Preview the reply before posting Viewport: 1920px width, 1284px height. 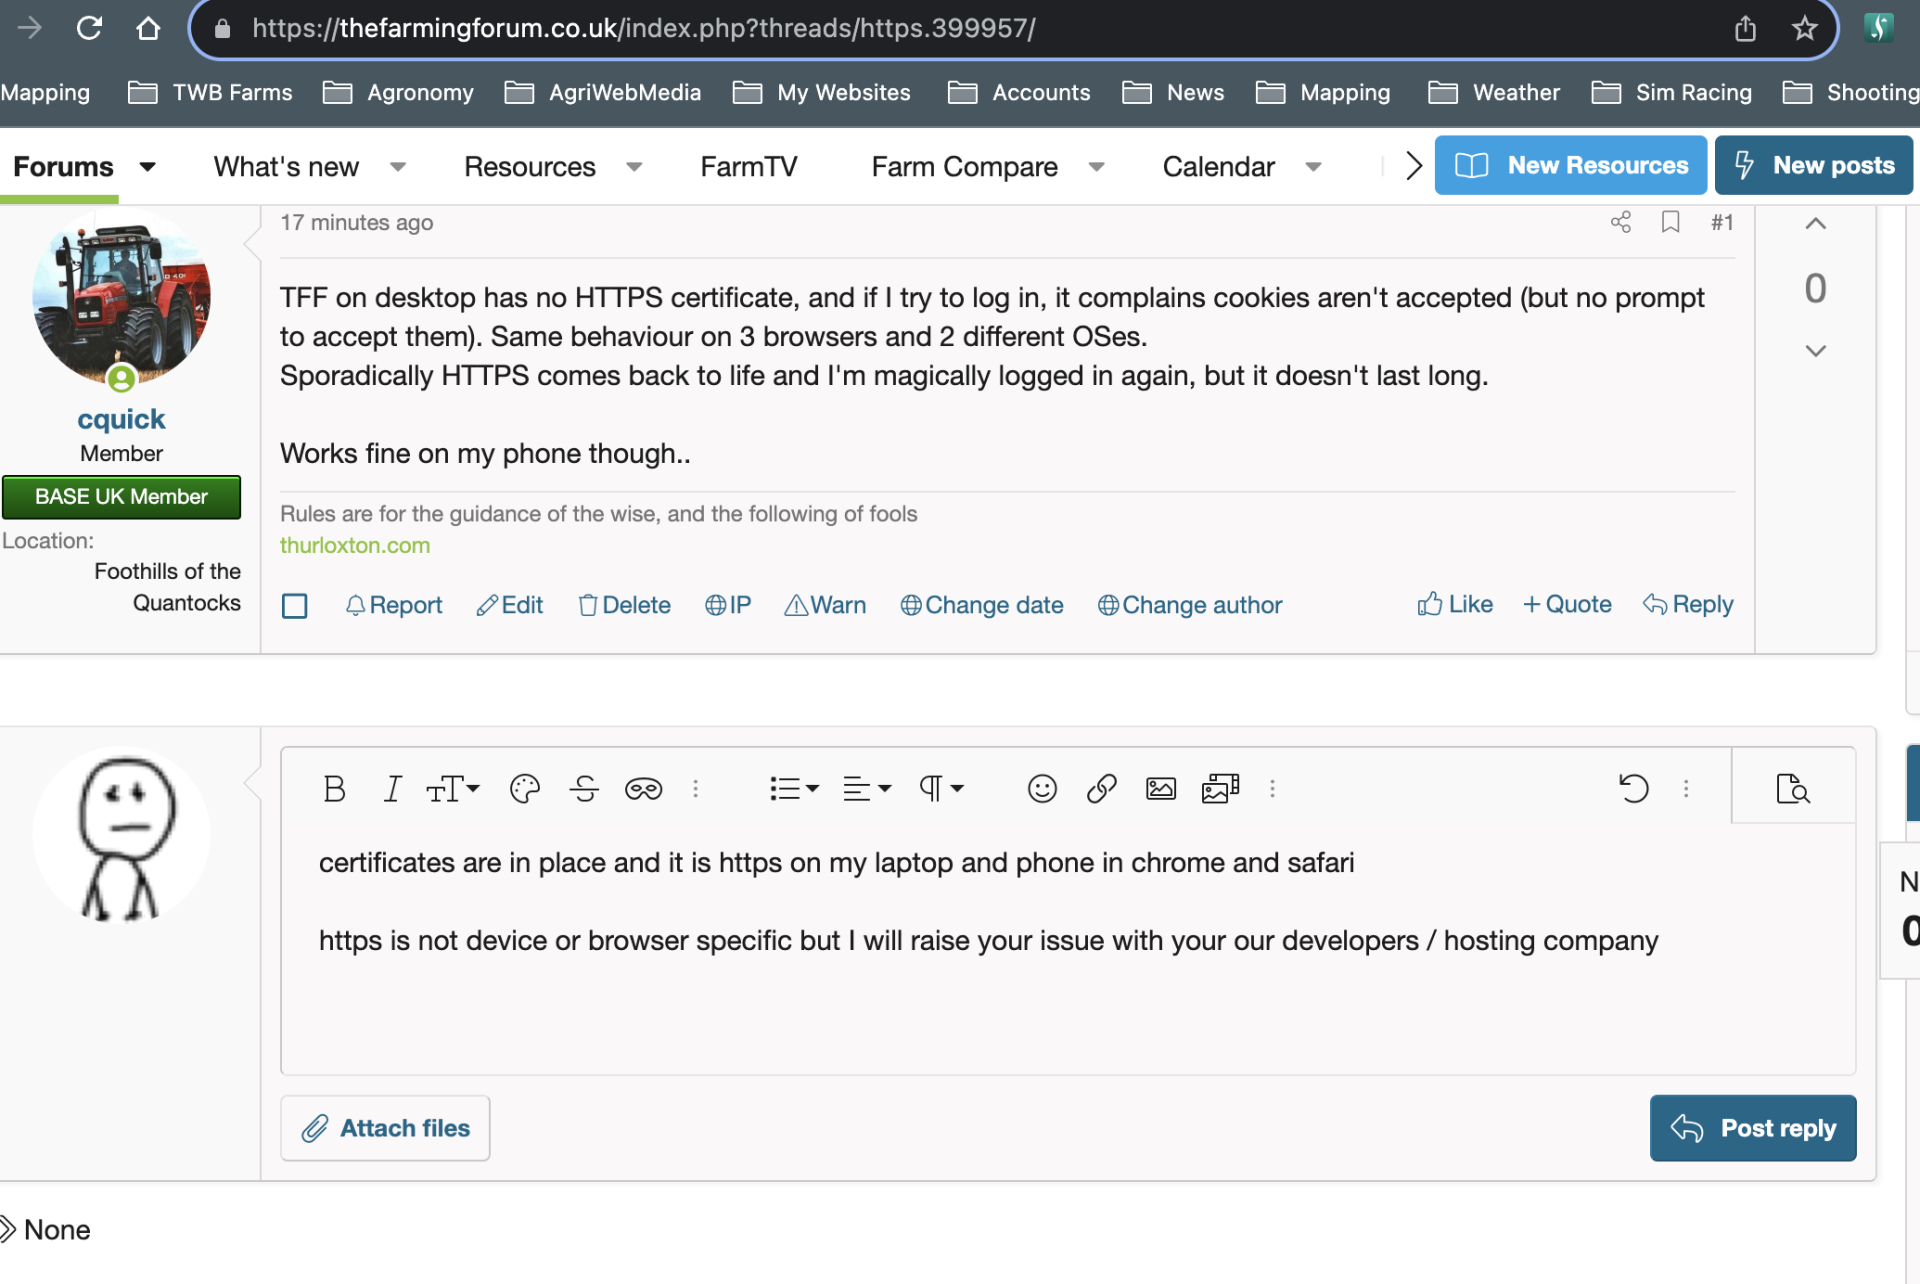1793,789
